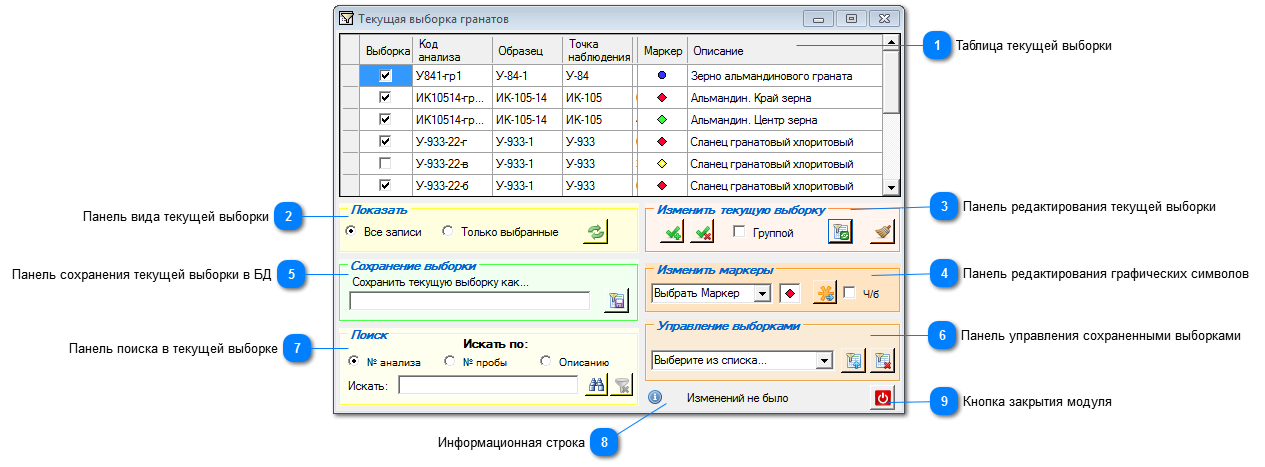Uncheck the selection box for У-933-22-б
This screenshot has width=1265, height=467.
pos(385,186)
